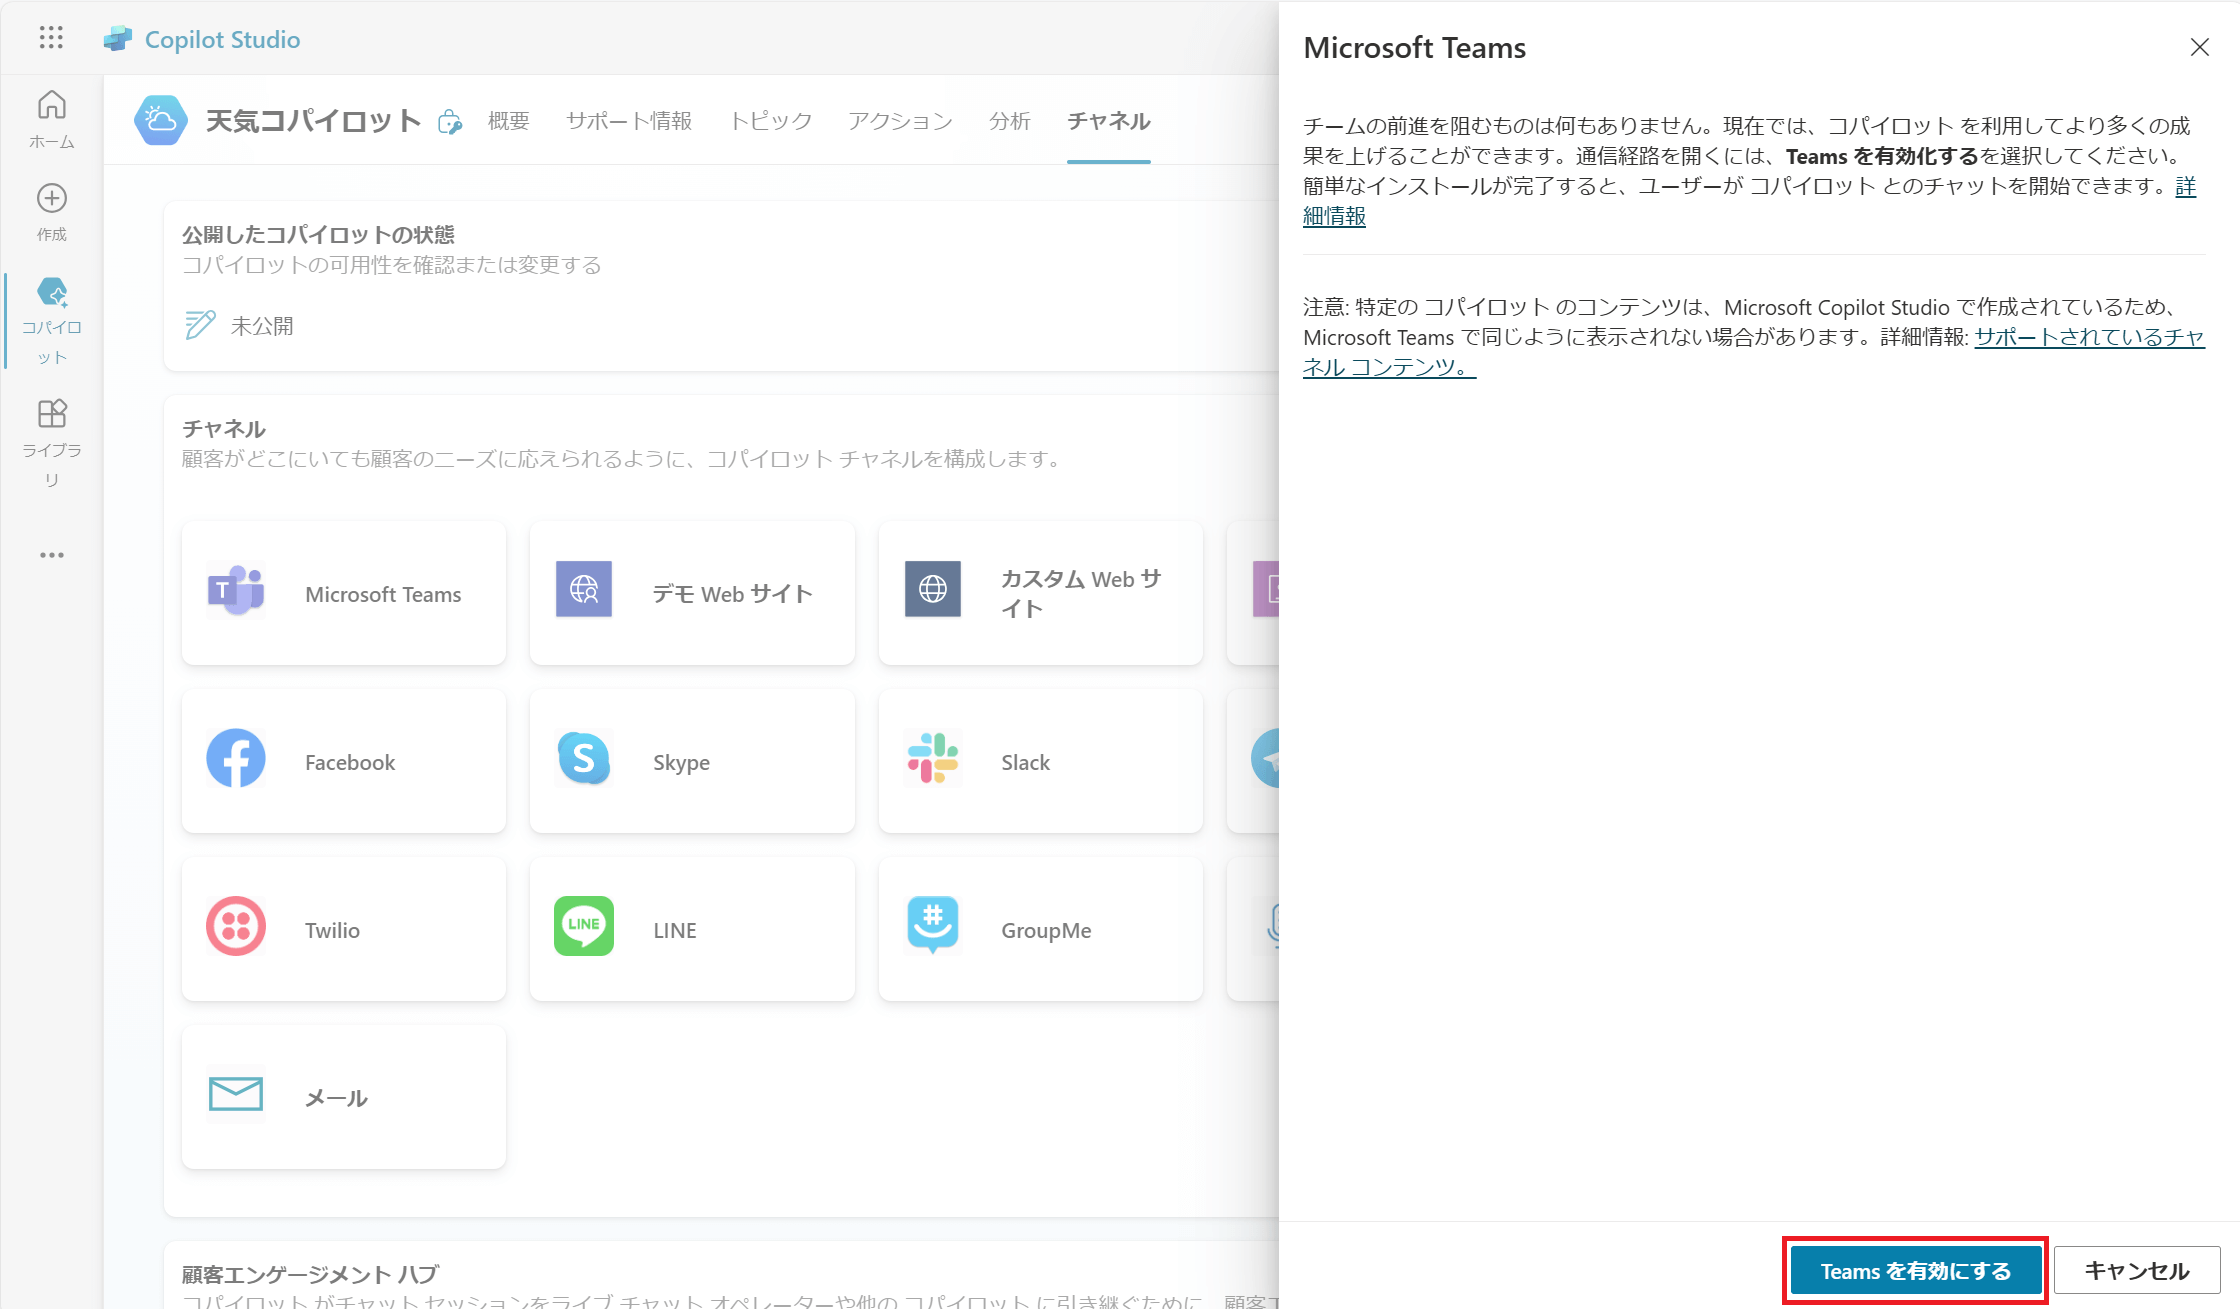Open the app launcher waffle icon

[x=51, y=38]
